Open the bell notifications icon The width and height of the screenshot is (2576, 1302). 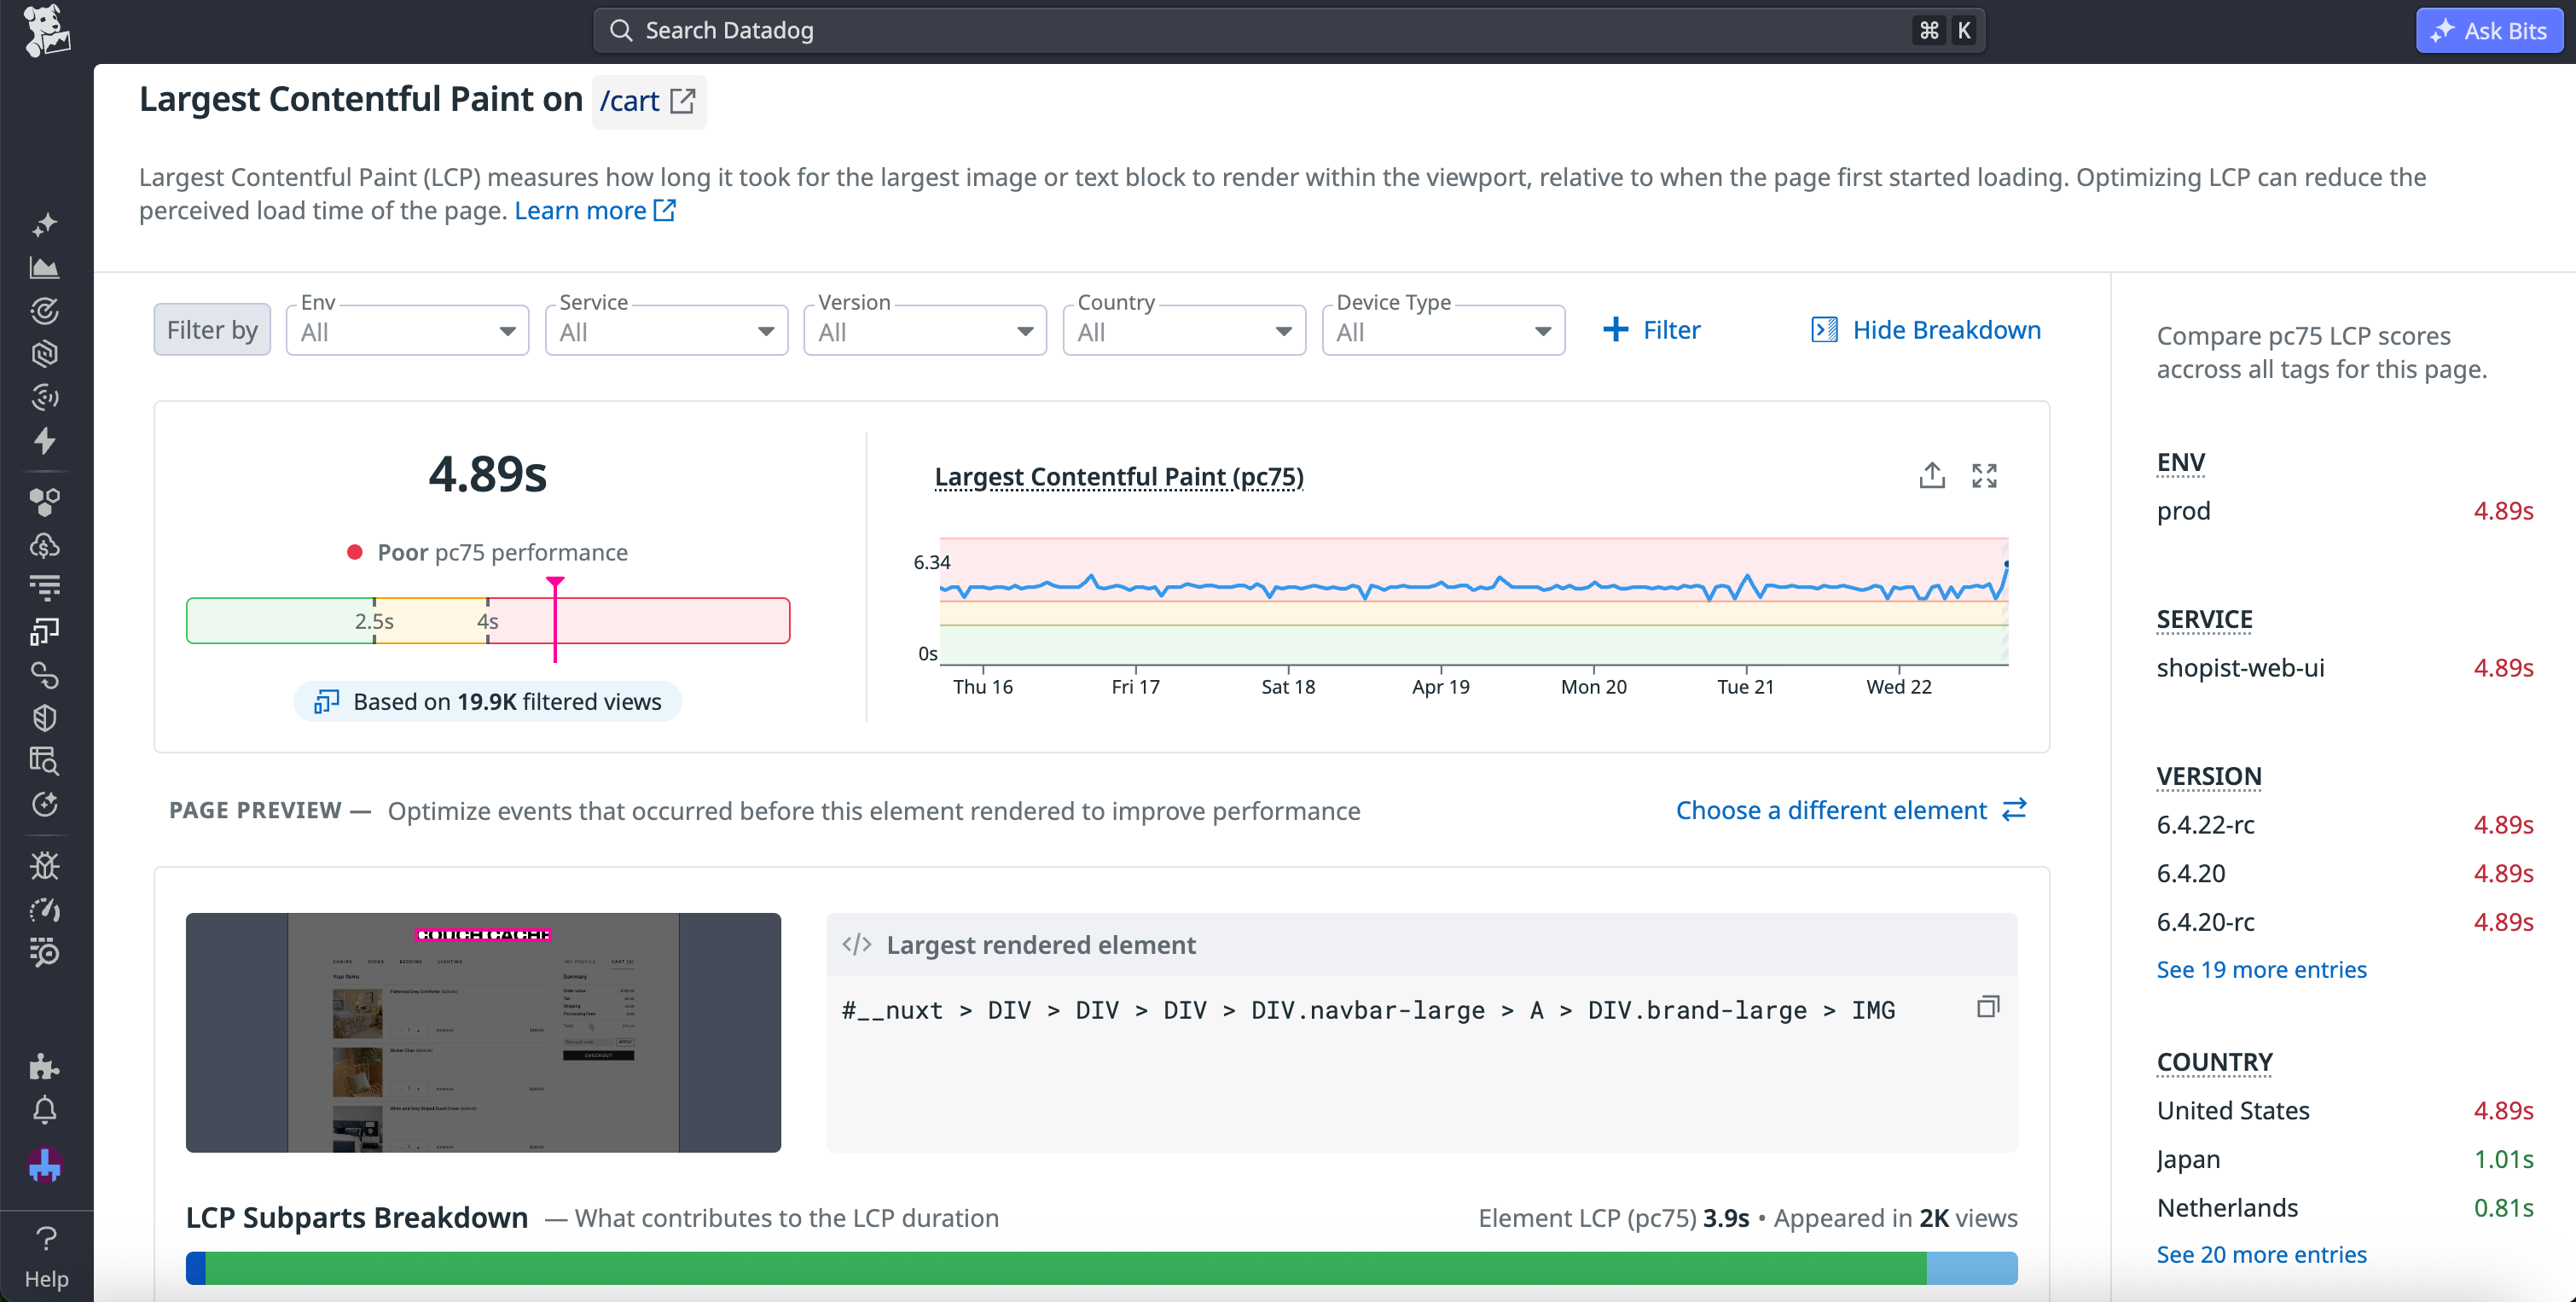[45, 1110]
